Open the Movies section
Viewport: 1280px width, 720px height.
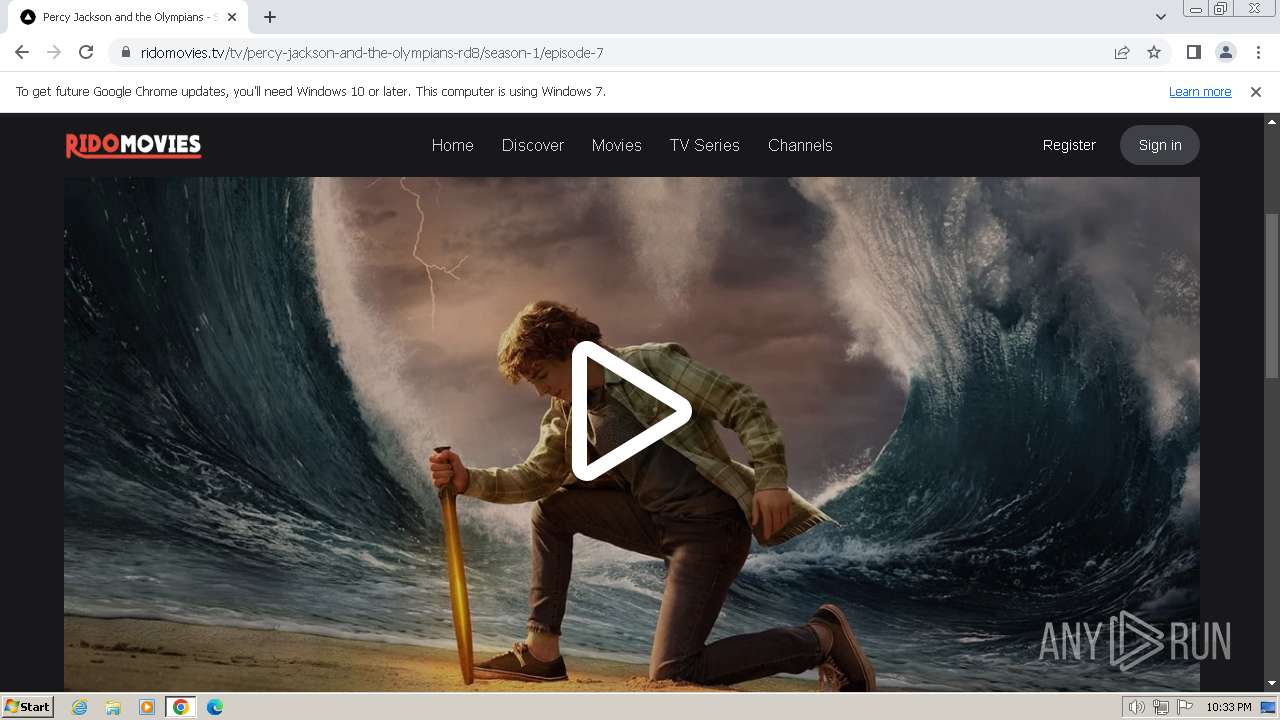coord(616,145)
